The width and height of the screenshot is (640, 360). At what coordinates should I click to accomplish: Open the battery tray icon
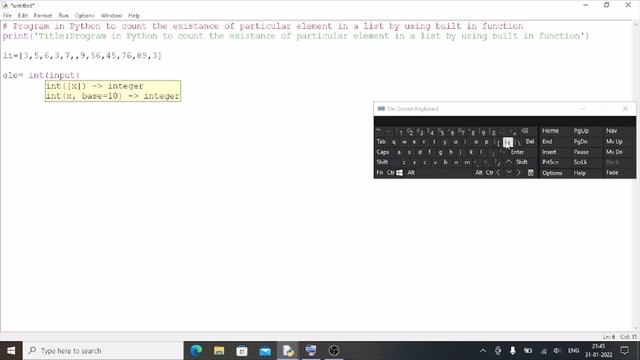[x=528, y=351]
